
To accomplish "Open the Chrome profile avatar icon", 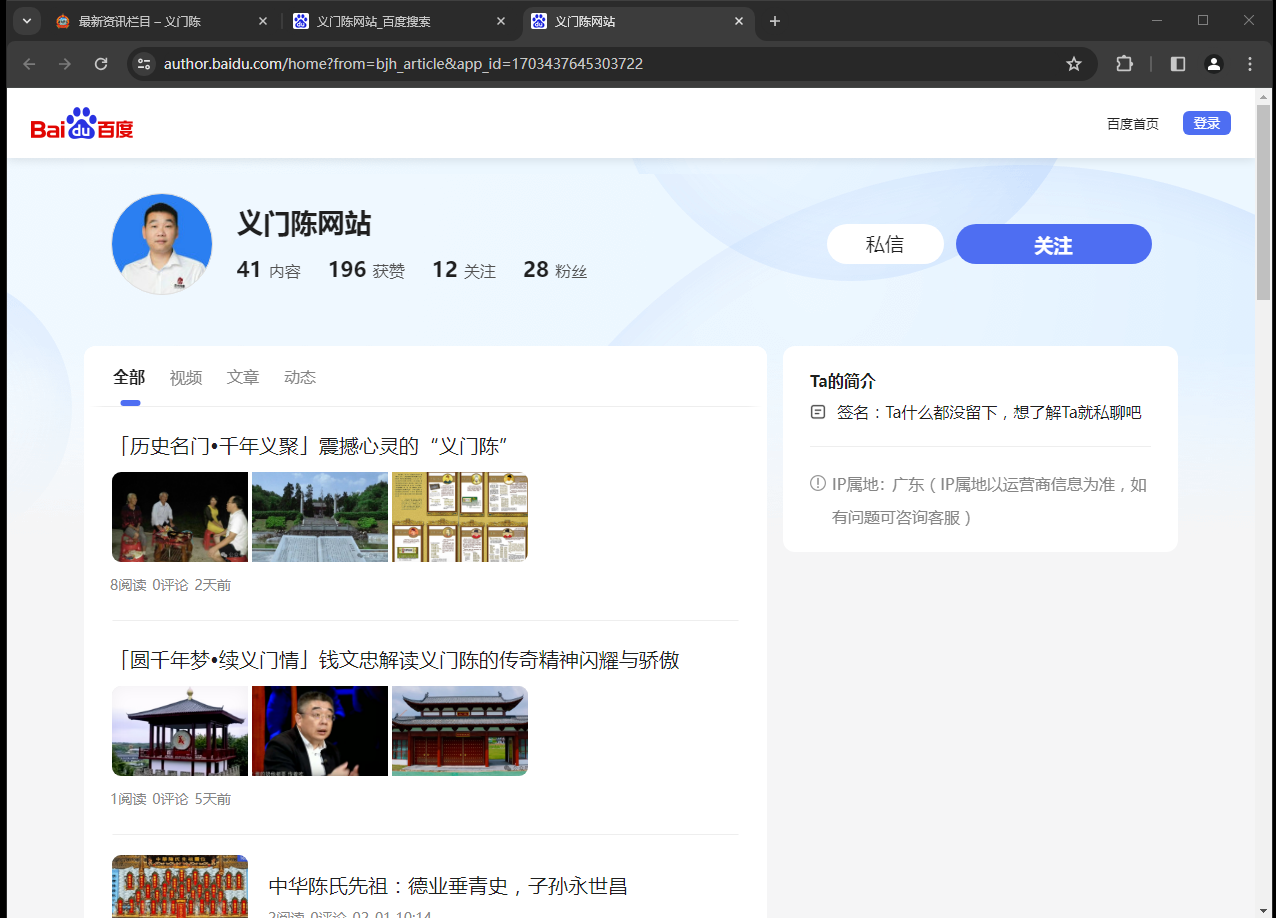I will [1214, 64].
